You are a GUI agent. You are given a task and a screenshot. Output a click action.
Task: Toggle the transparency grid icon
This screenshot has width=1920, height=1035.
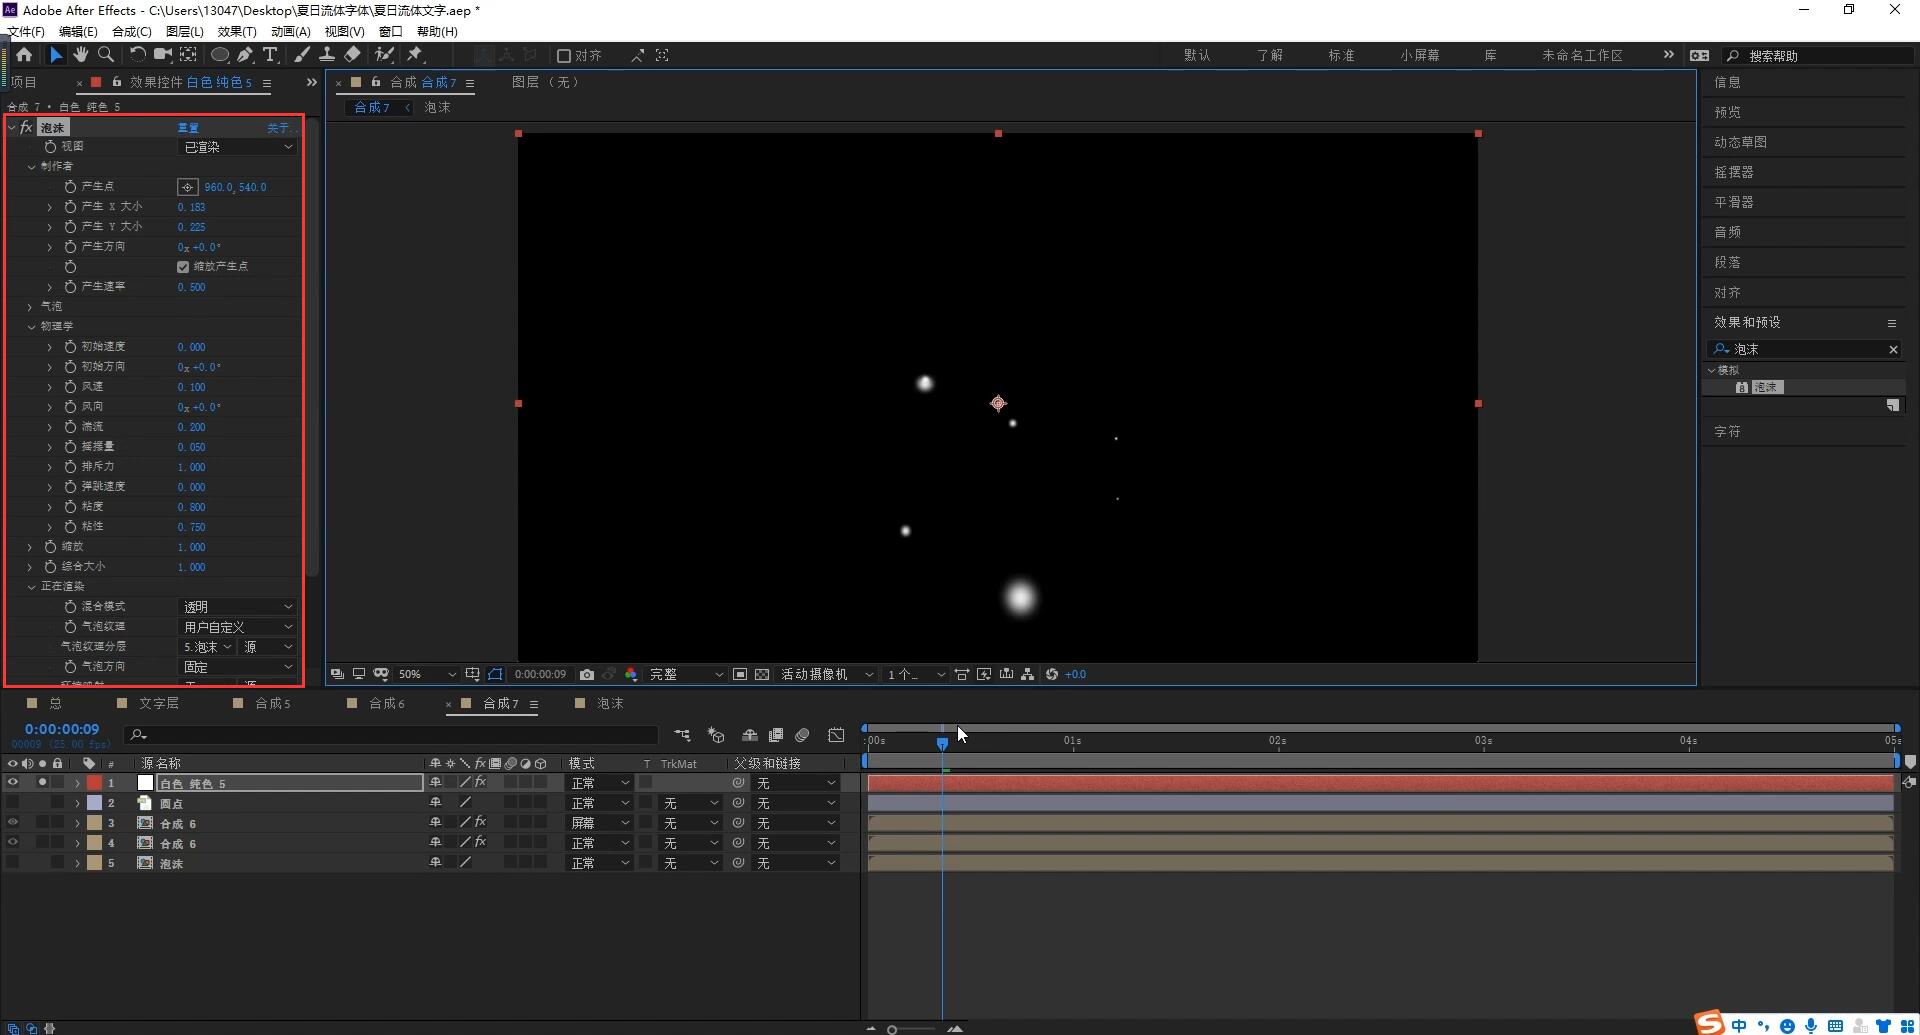tap(762, 675)
